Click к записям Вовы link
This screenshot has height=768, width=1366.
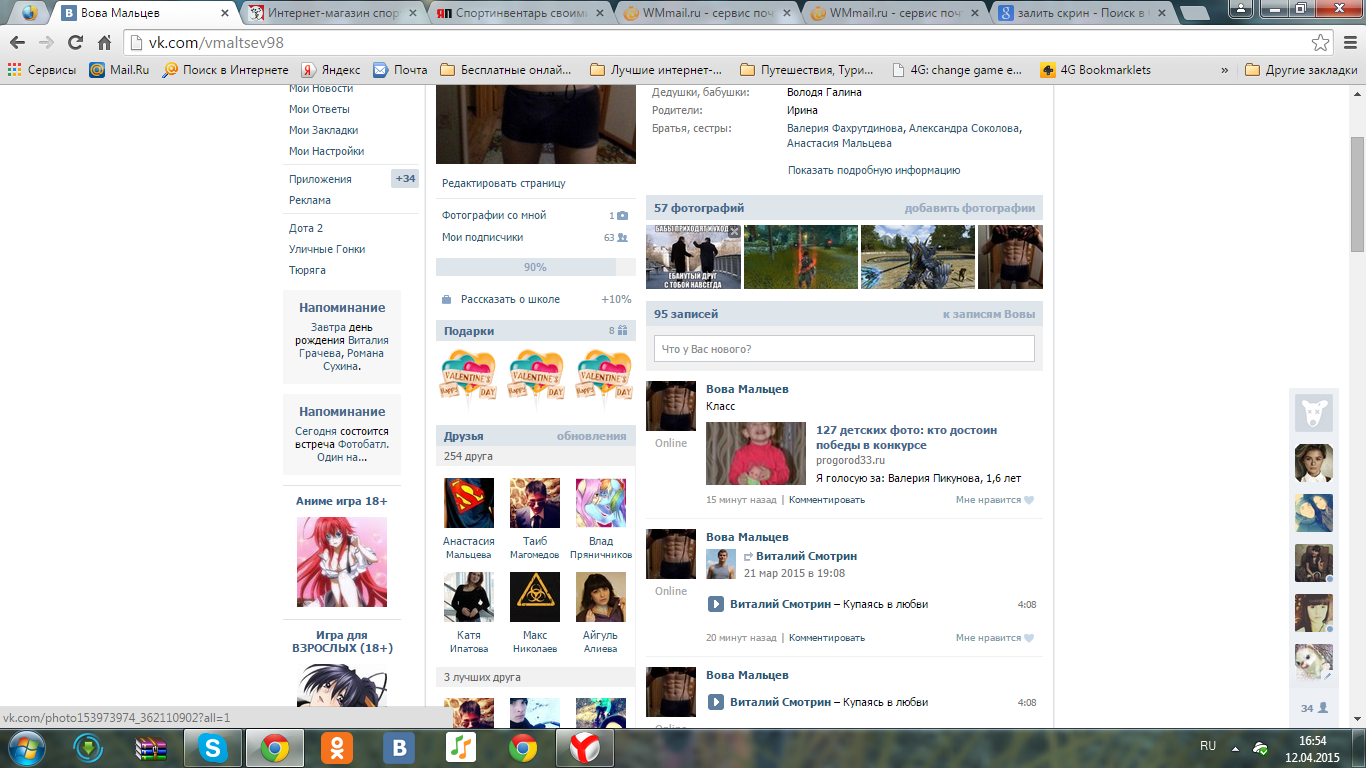(989, 314)
